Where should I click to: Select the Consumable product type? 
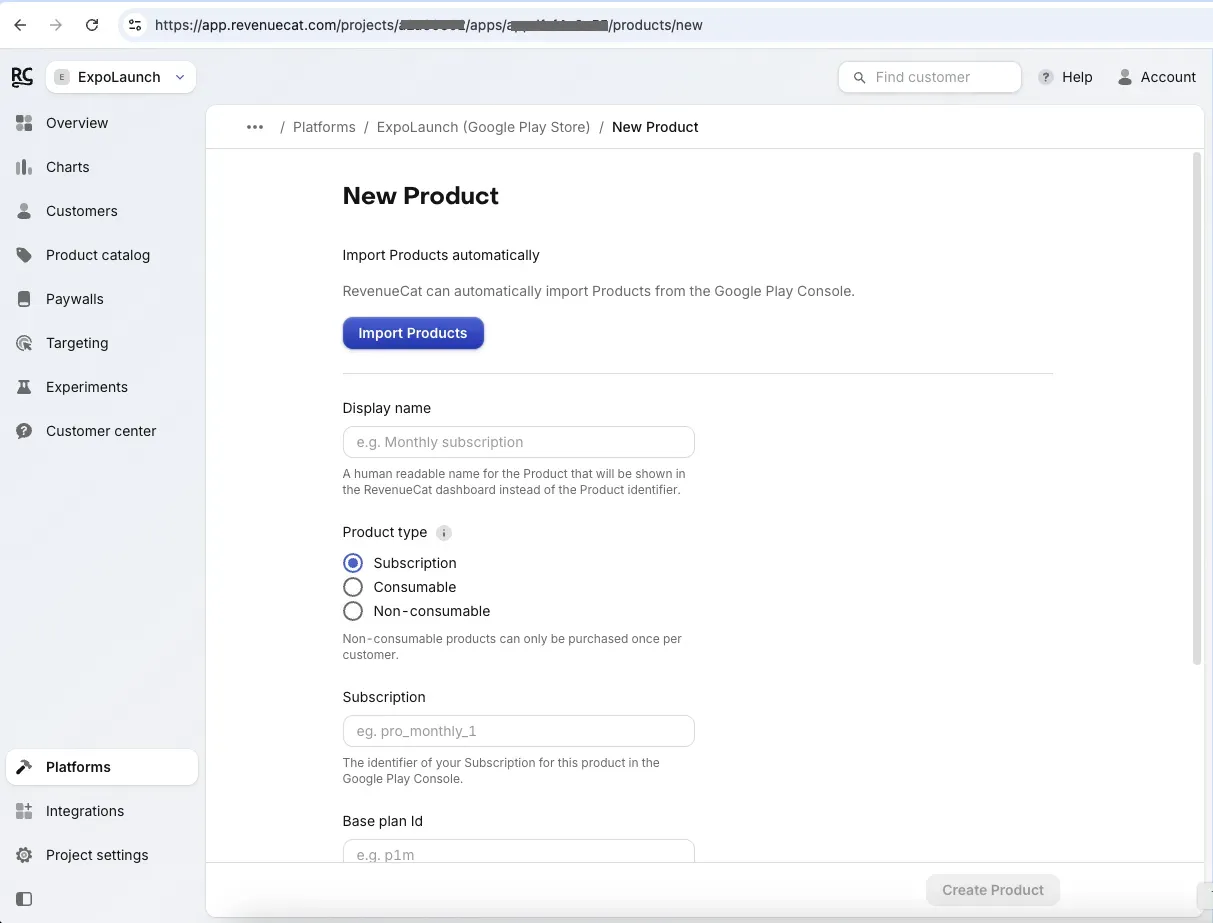352,587
